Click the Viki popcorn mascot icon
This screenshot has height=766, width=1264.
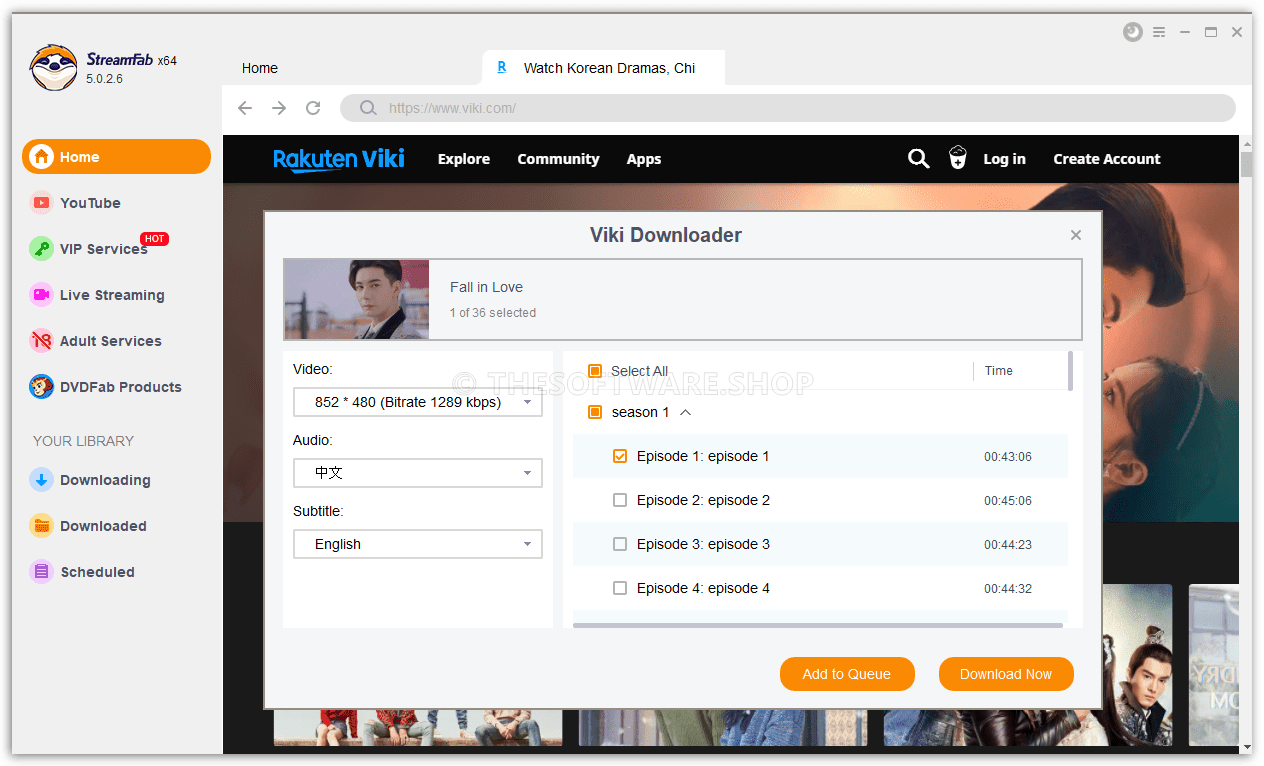[x=958, y=158]
